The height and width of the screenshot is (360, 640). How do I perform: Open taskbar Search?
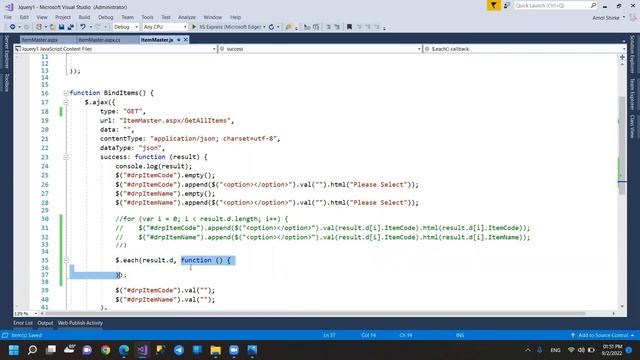pyautogui.click(x=32, y=350)
